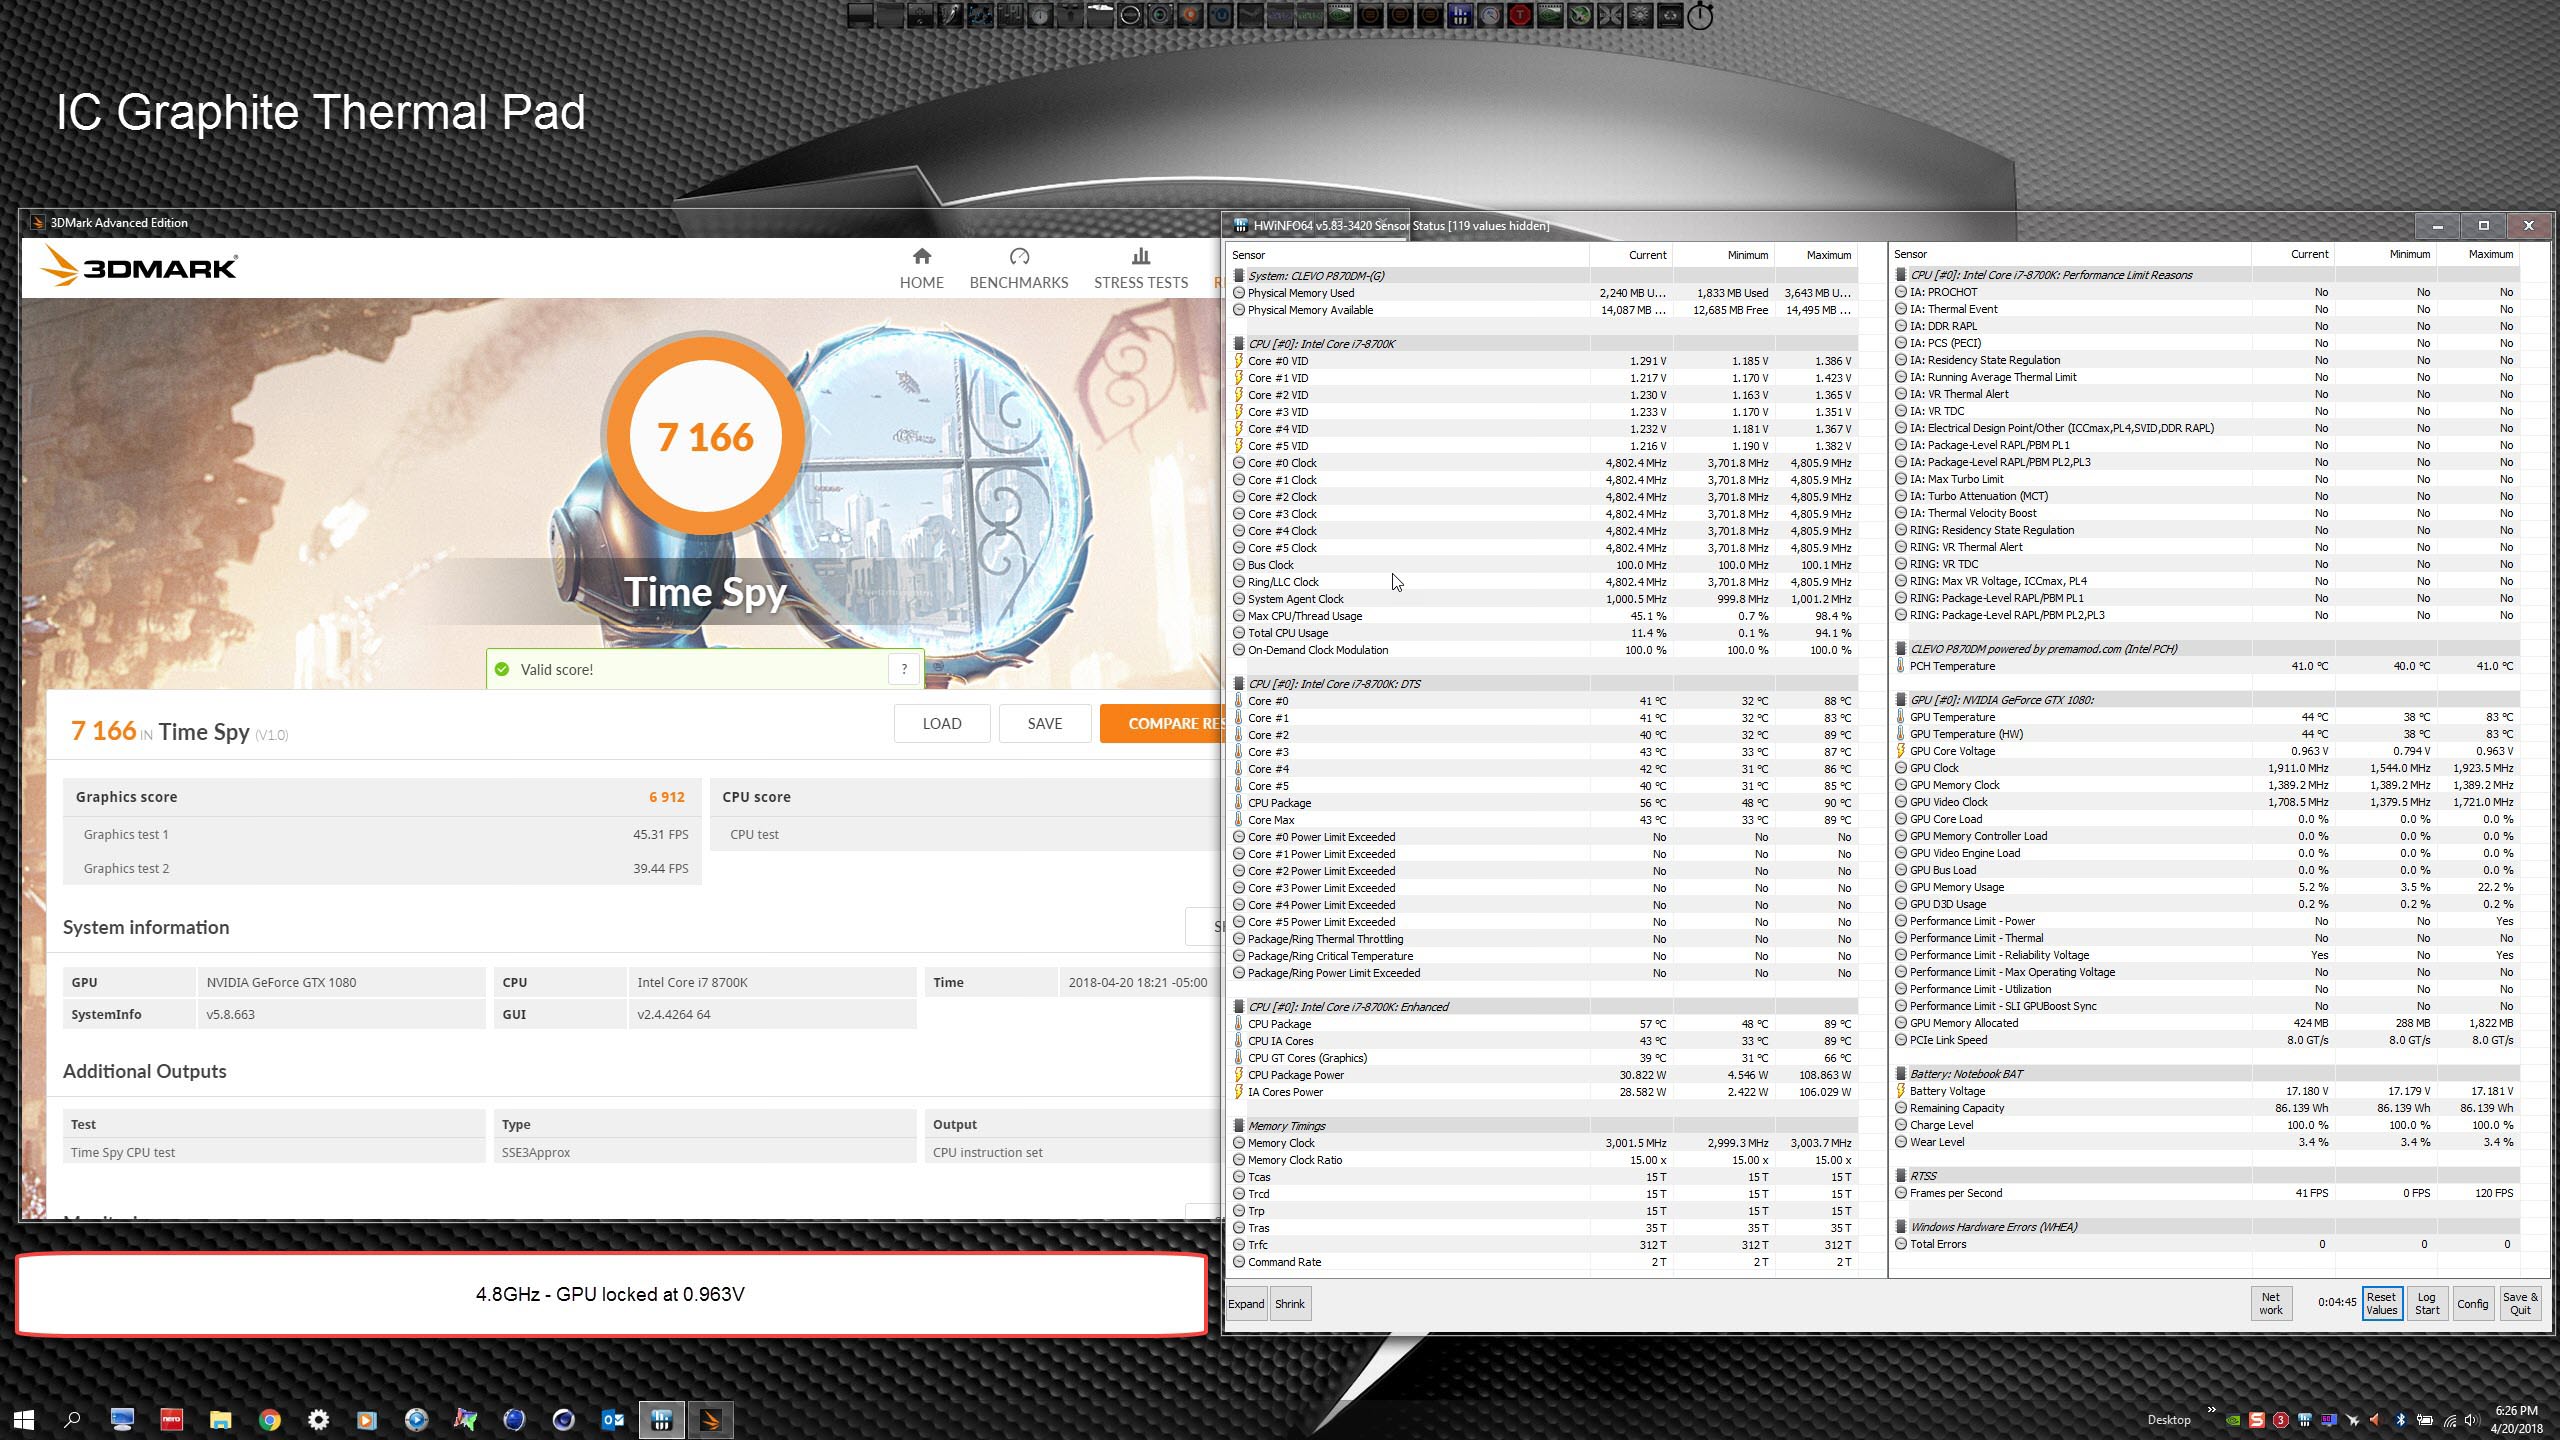Click the Expand button in HWiNFO64

1246,1303
